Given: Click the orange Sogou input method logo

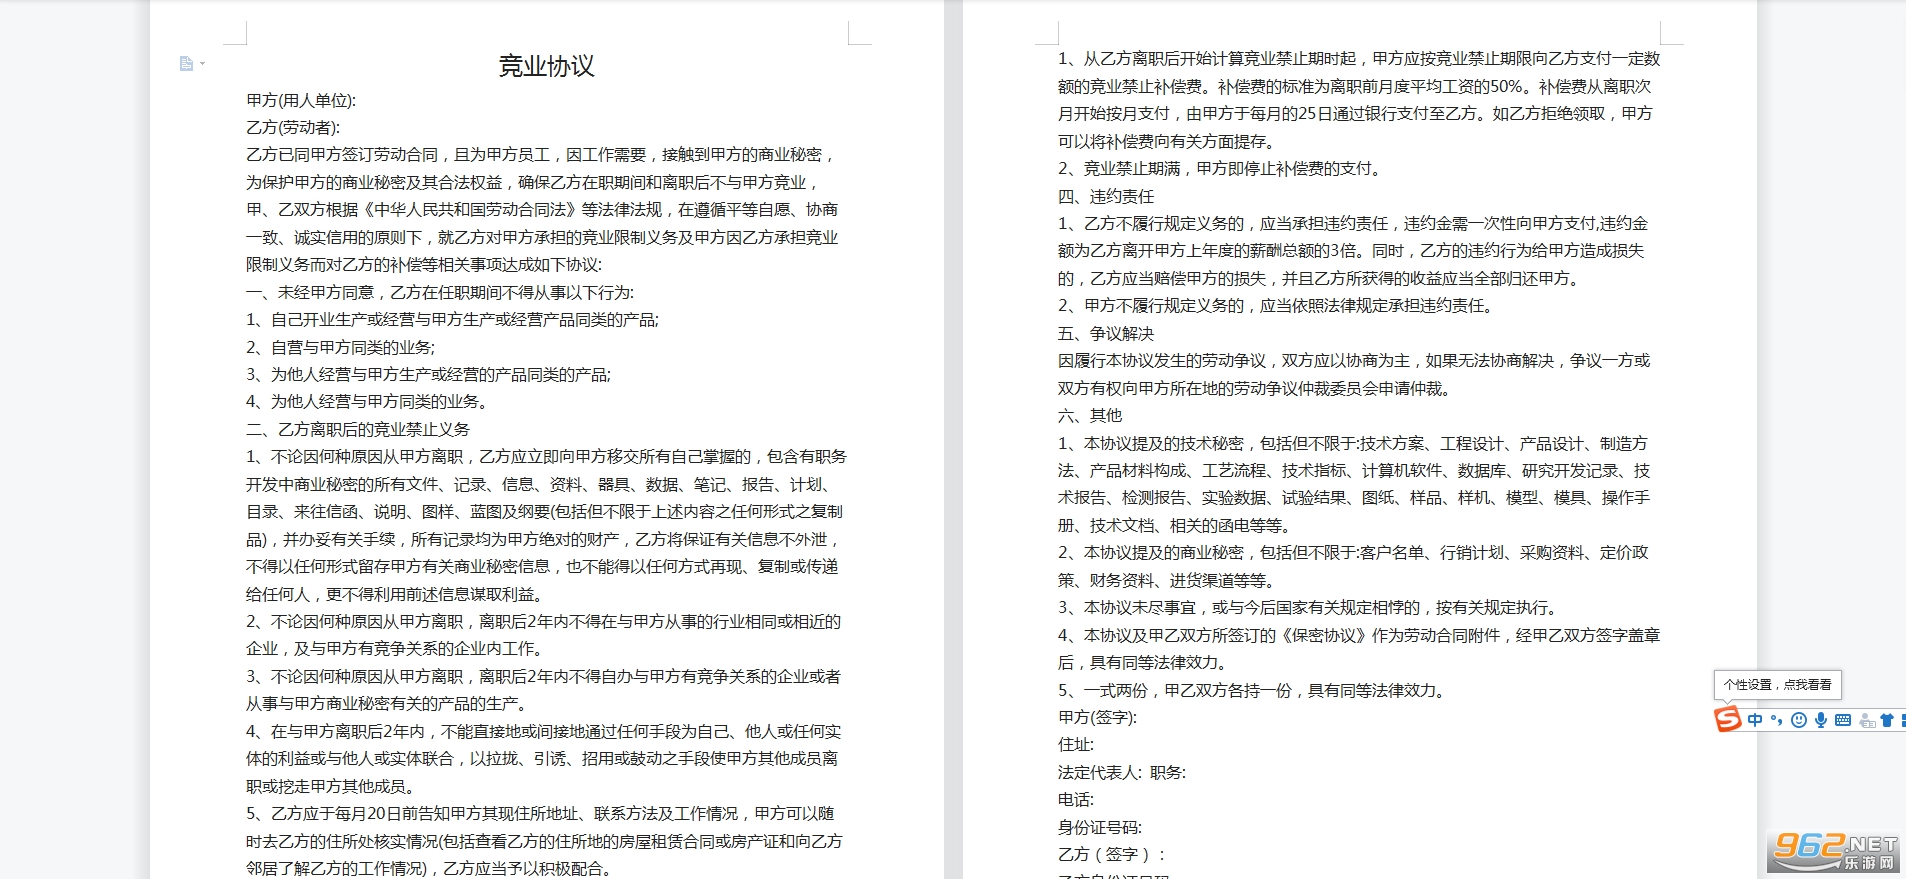Looking at the screenshot, I should pyautogui.click(x=1728, y=719).
